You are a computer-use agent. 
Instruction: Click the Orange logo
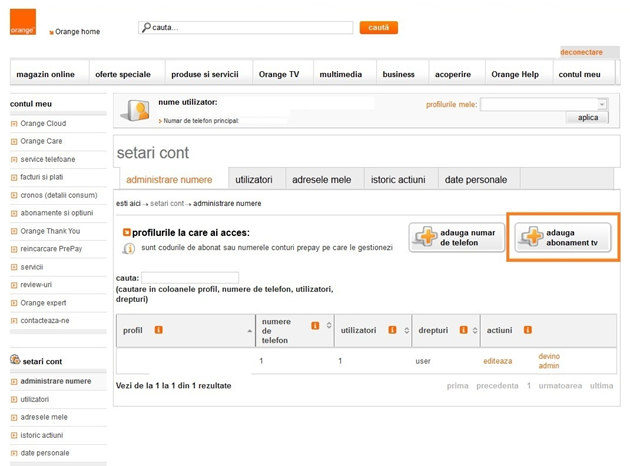23,22
